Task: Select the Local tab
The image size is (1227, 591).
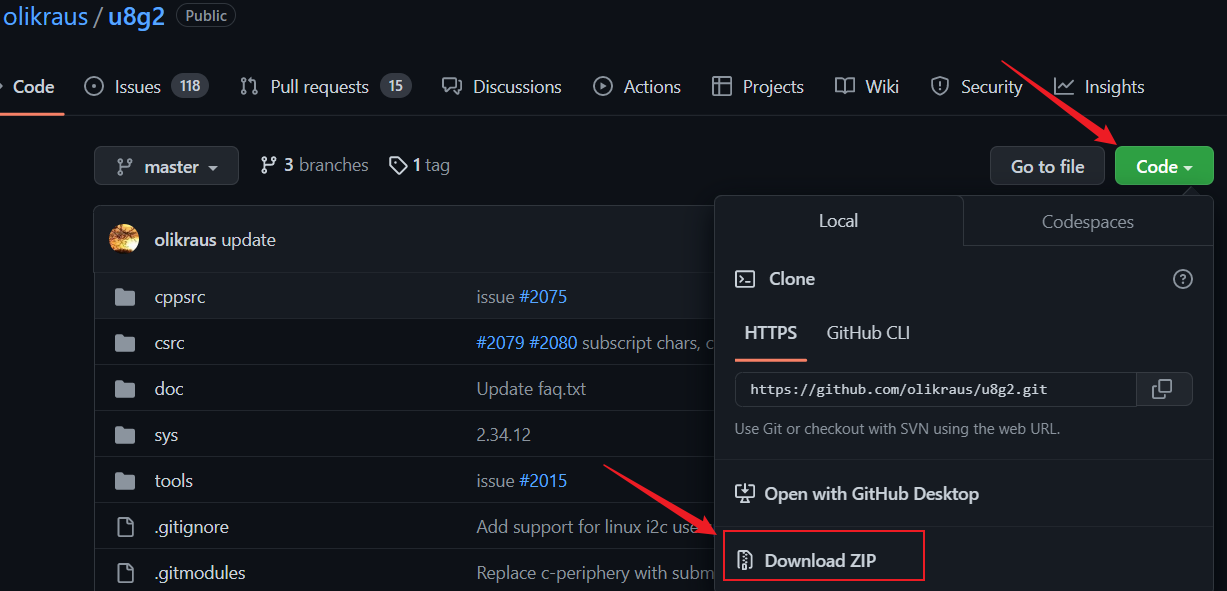Action: coord(838,221)
